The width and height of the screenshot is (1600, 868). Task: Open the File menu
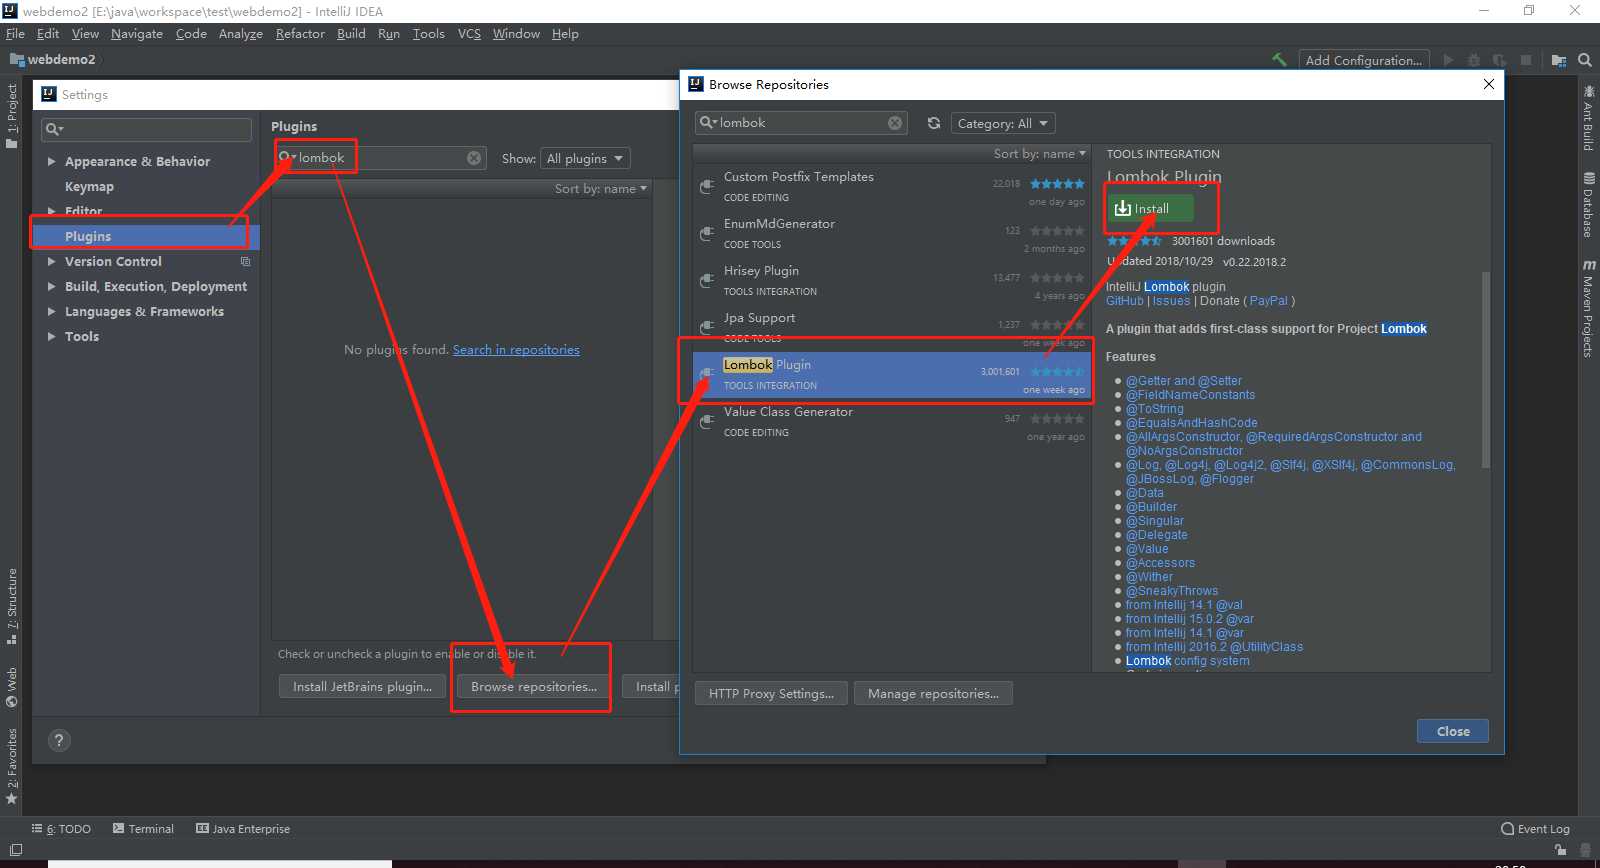(15, 34)
